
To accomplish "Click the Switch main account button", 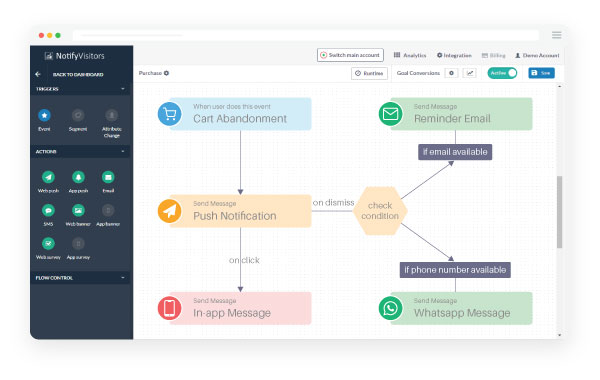I will point(350,55).
